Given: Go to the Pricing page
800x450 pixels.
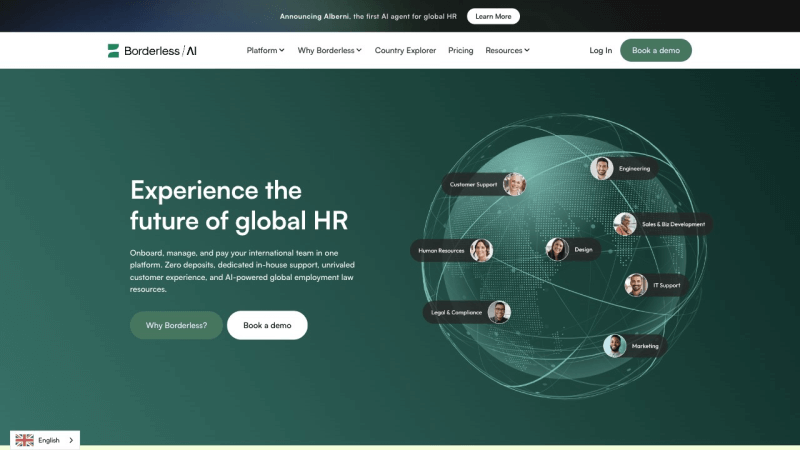Looking at the screenshot, I should click(461, 50).
